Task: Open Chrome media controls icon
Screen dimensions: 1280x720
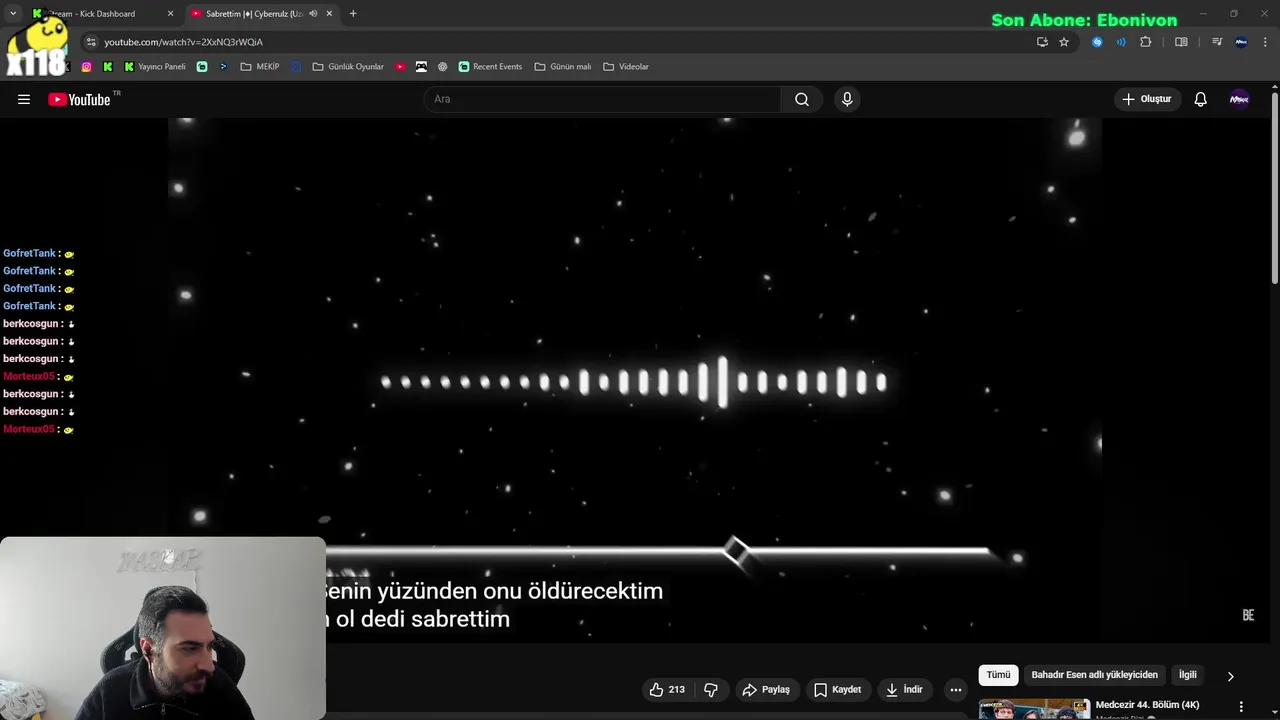Action: tap(1217, 42)
